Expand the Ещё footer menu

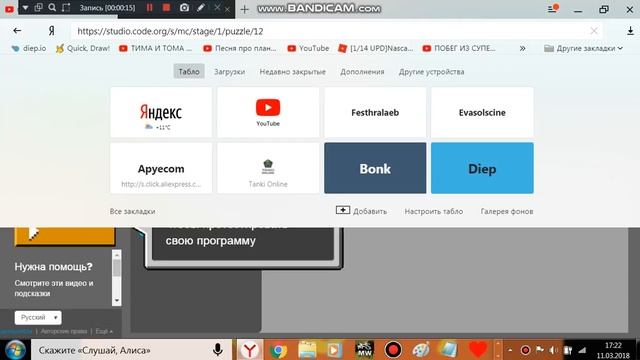pyautogui.click(x=104, y=331)
